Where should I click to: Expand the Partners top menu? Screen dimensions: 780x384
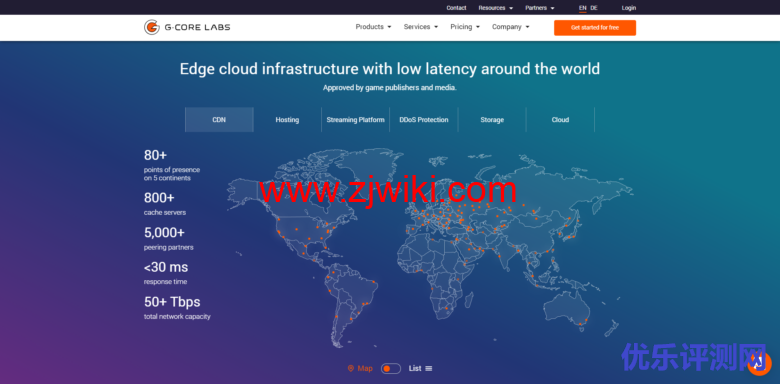click(x=540, y=8)
